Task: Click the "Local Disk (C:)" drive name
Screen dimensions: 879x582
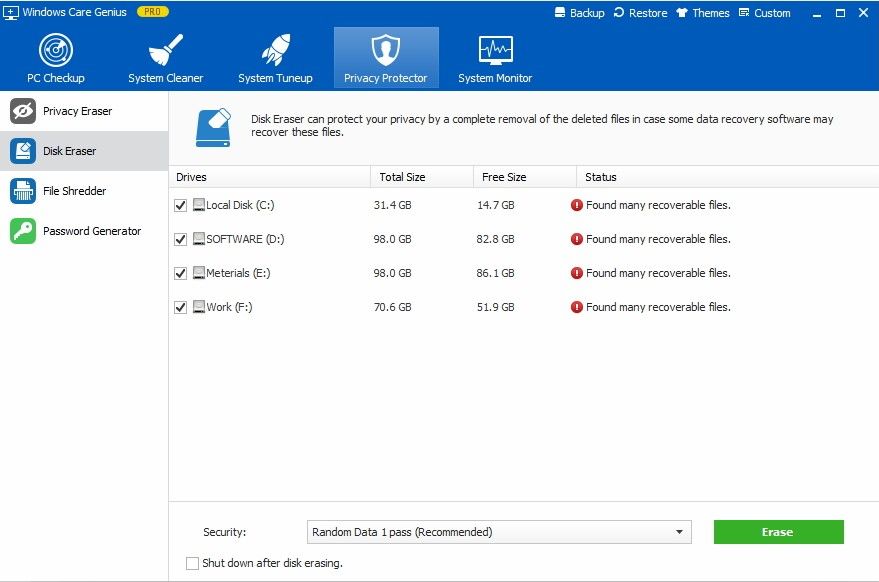Action: coord(240,205)
